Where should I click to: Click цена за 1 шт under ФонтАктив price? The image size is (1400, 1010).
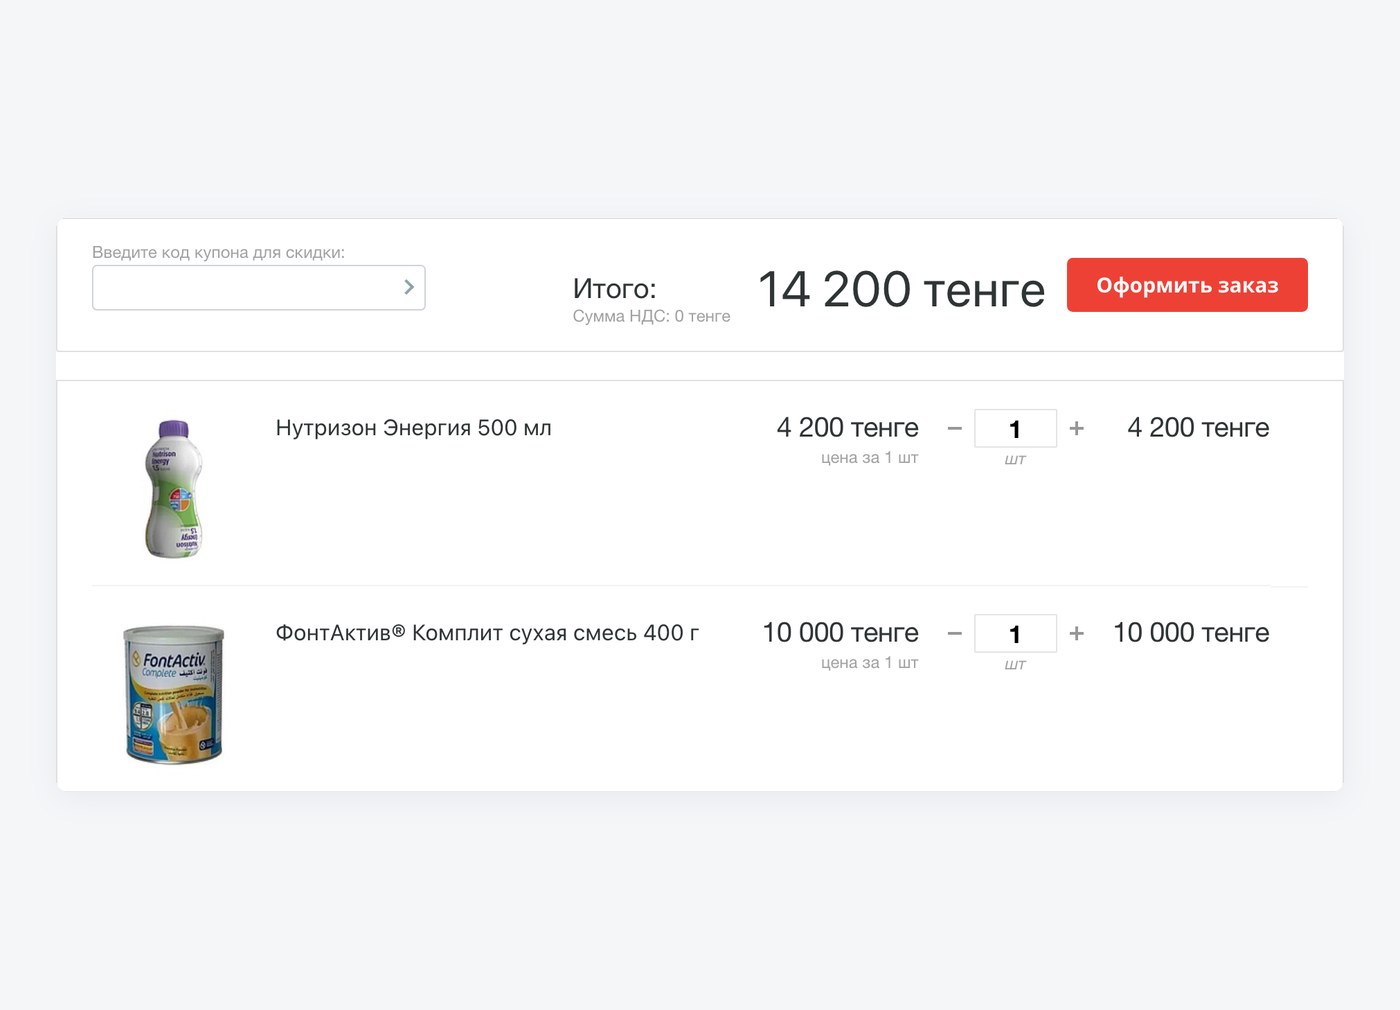(869, 663)
